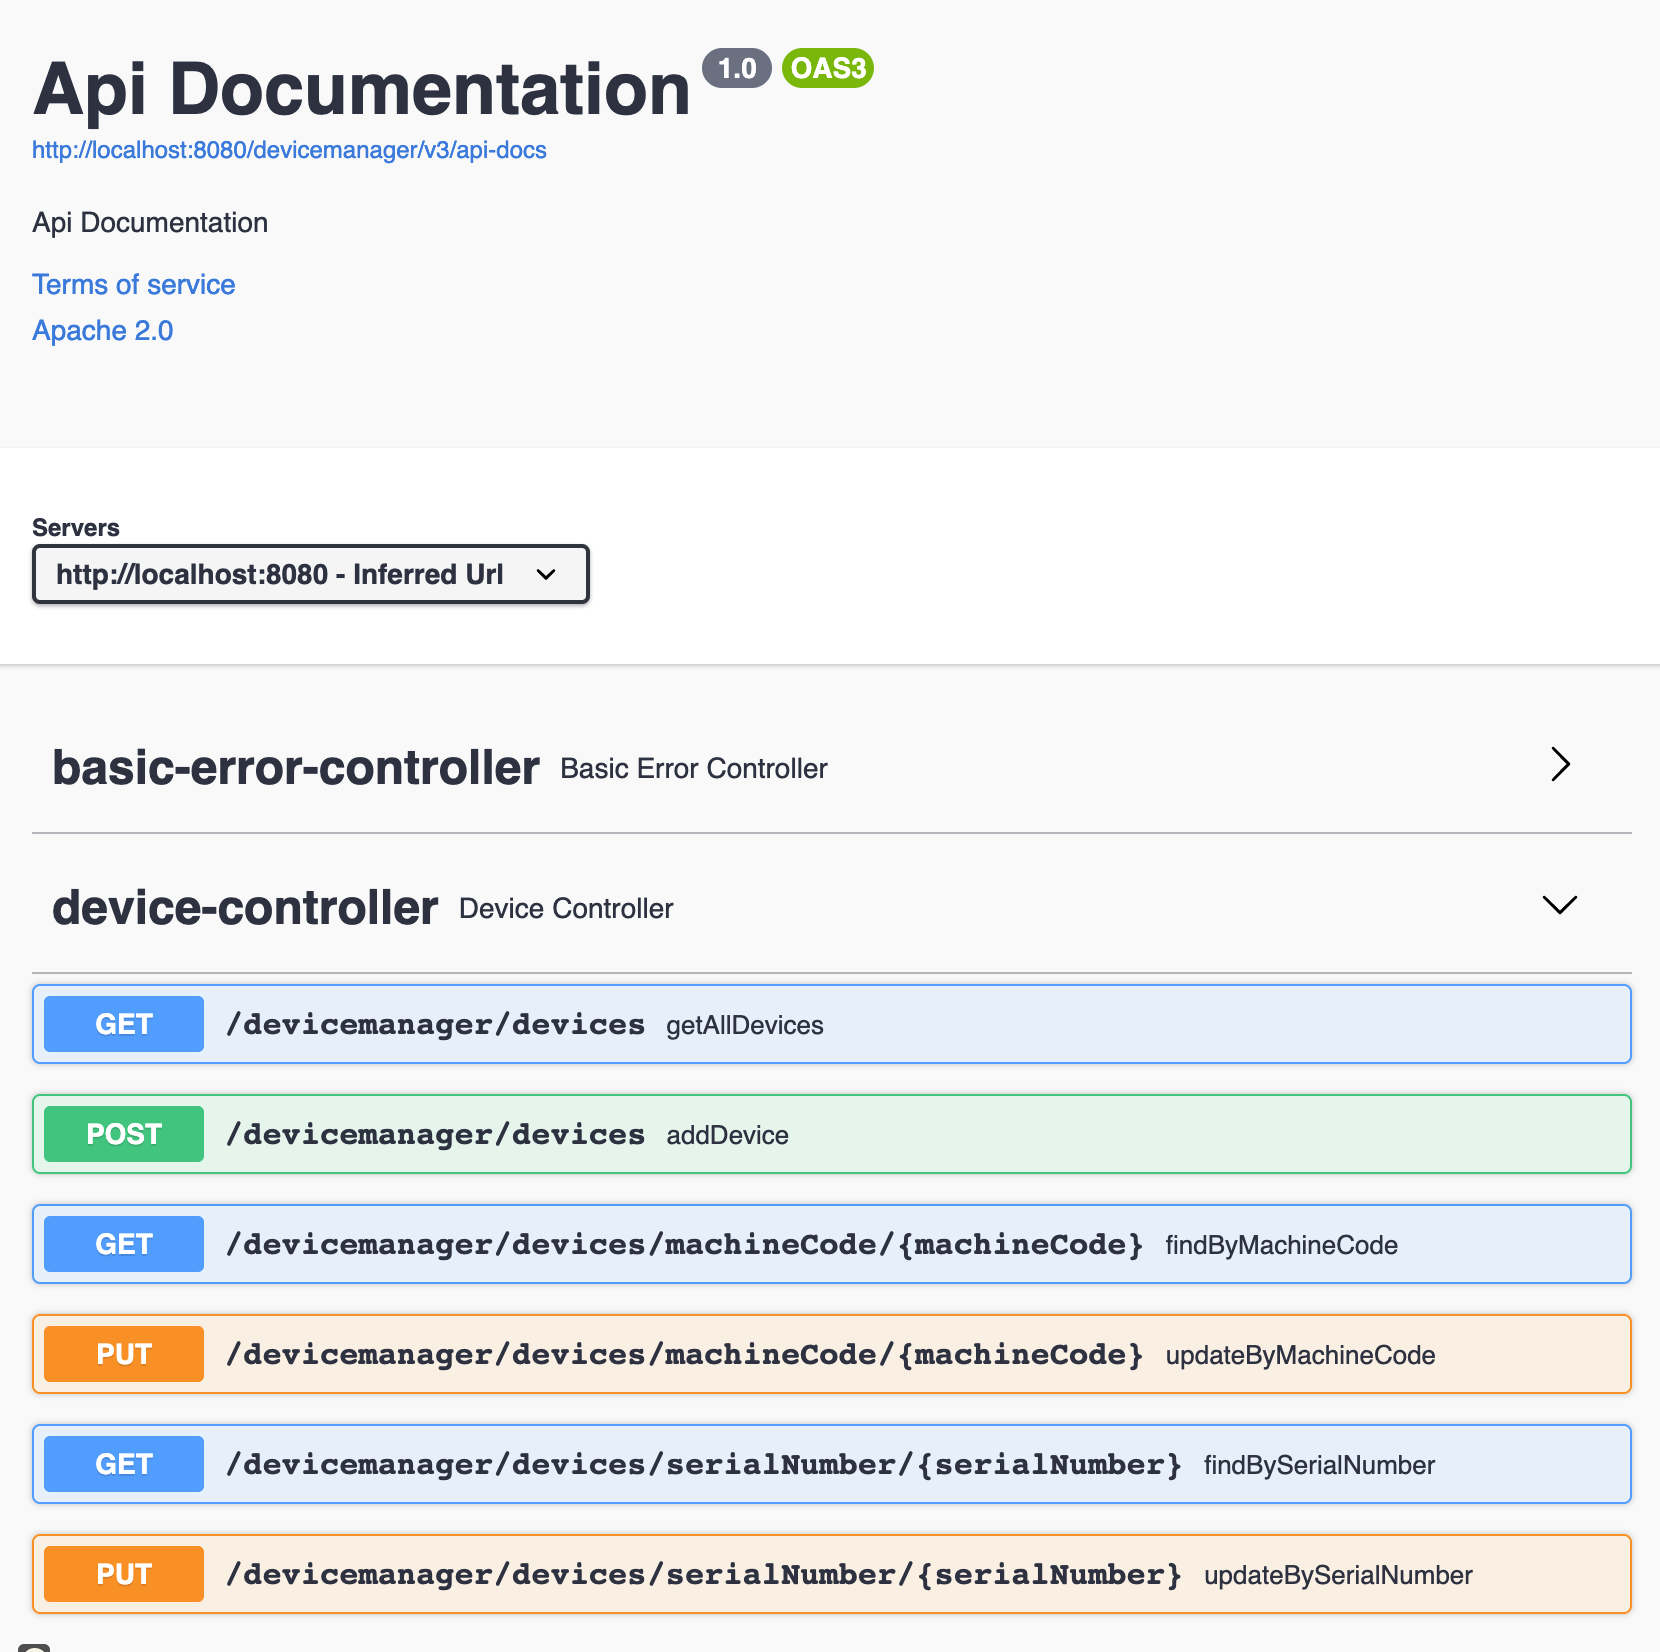Click the updateByMachineCode operation name
Viewport: 1660px width, 1652px height.
[x=1301, y=1355]
